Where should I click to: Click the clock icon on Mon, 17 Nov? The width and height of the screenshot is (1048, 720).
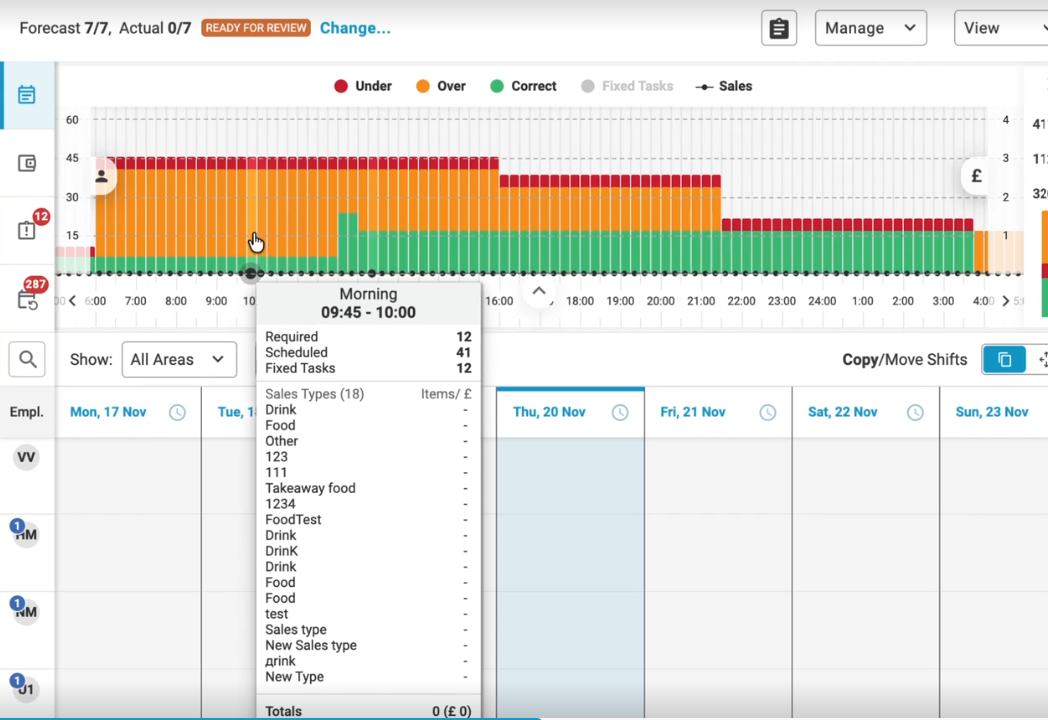tap(177, 413)
